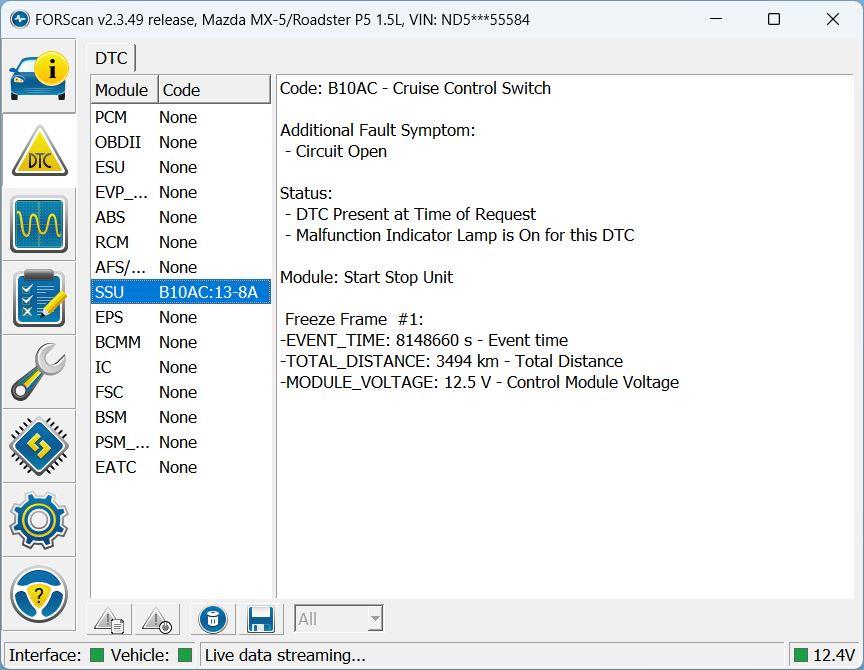Select the FSC module row
Image resolution: width=864 pixels, height=670 pixels.
[181, 392]
